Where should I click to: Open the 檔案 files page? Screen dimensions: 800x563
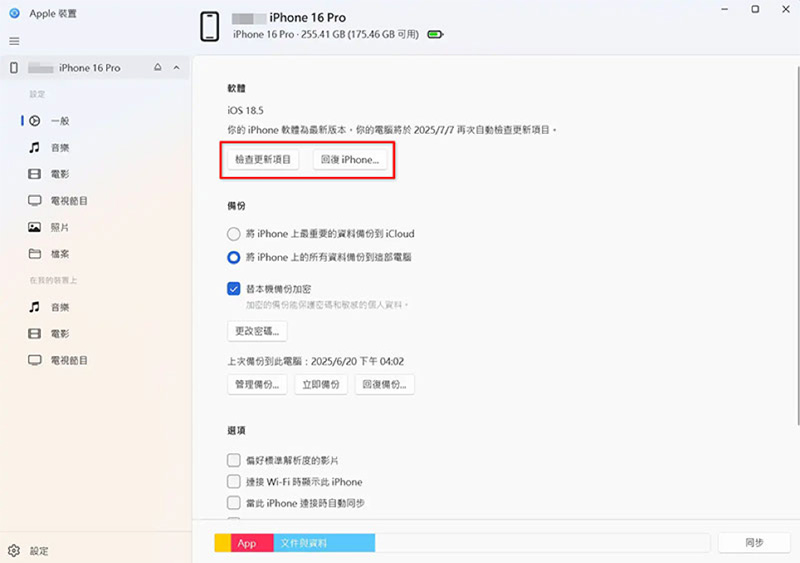(60, 254)
